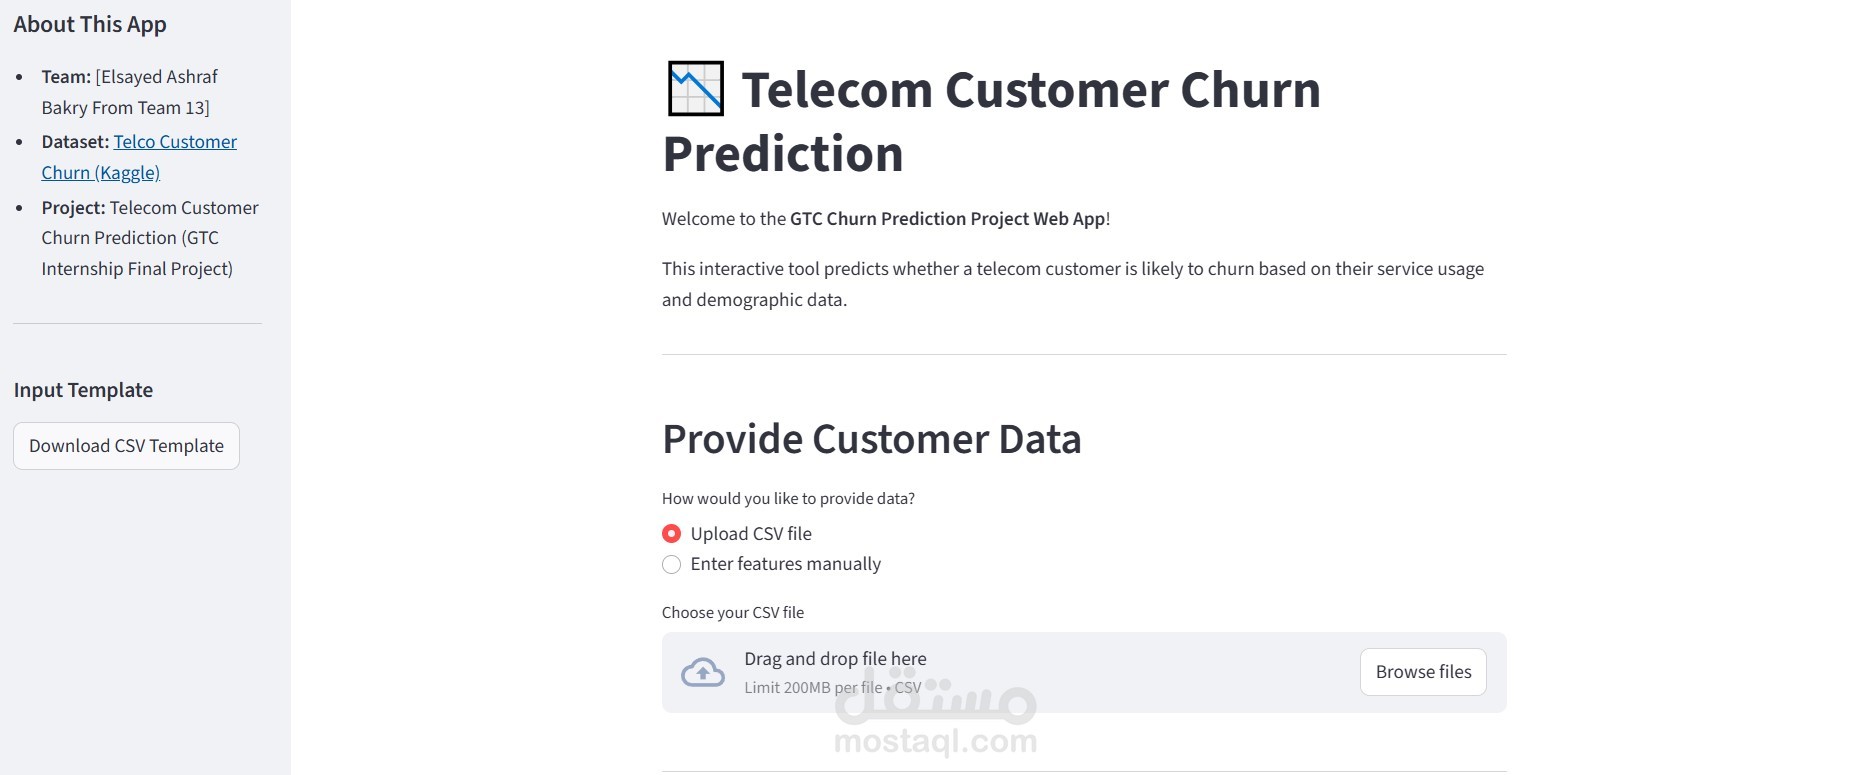Click the cloud upload icon
Image resolution: width=1872 pixels, height=775 pixels.
click(703, 673)
